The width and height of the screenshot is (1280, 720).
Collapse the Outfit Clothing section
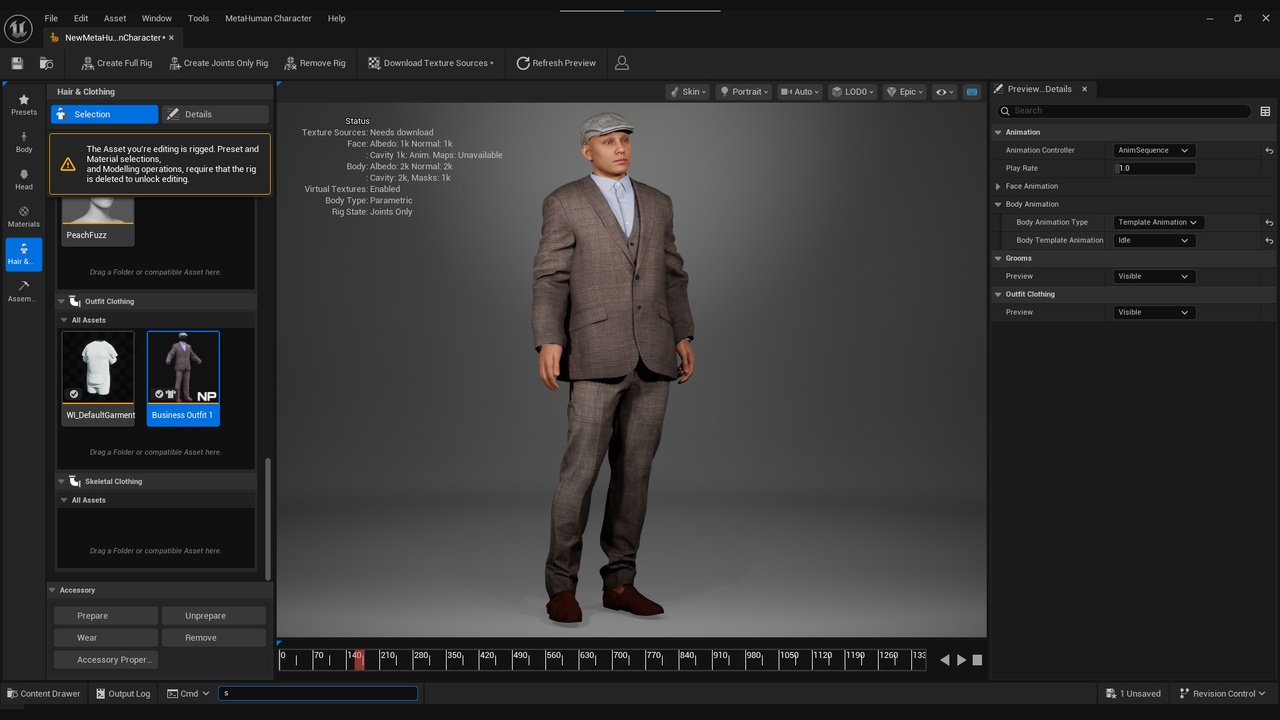click(x=61, y=301)
